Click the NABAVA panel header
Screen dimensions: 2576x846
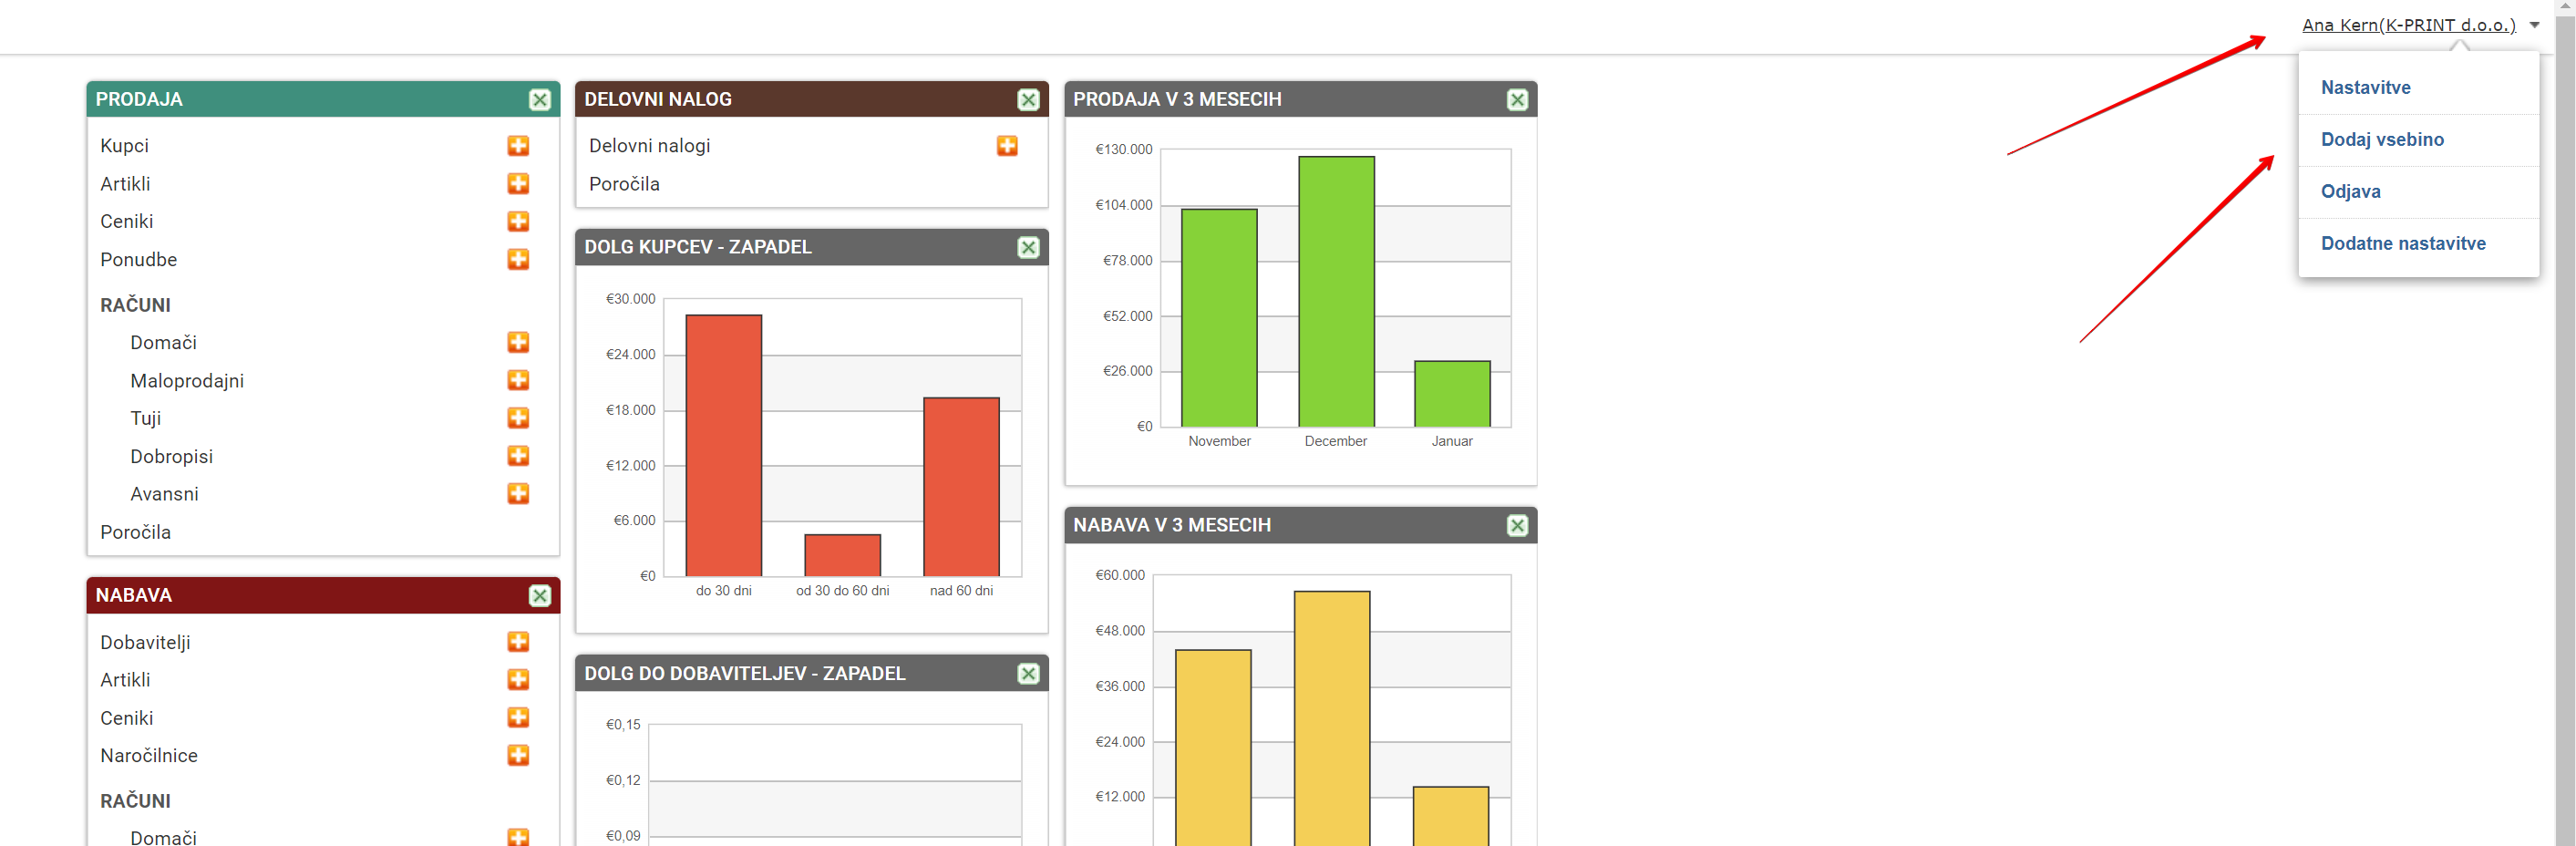323,595
